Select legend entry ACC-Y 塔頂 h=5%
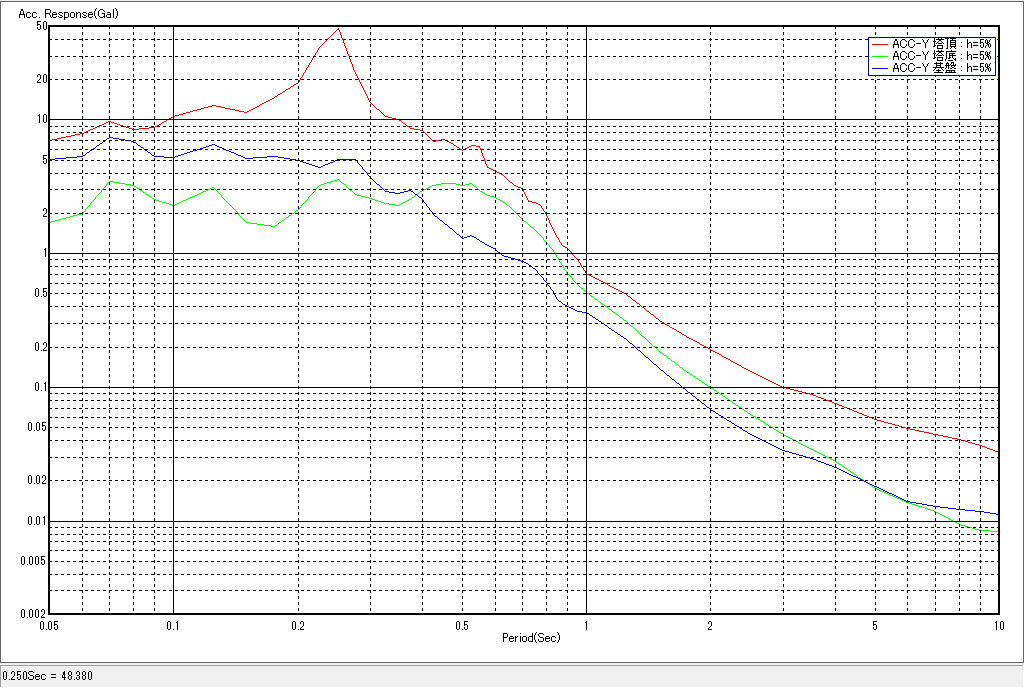The image size is (1024, 688). 941,44
